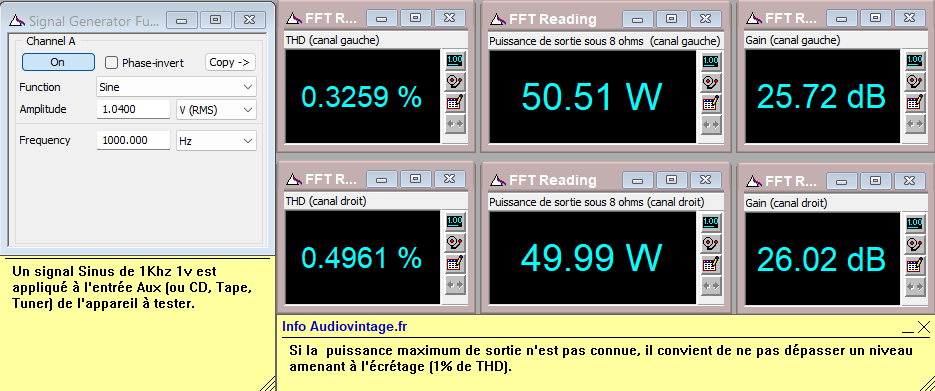This screenshot has height=391, width=935.
Task: Click the Amplitude value field 1.0400
Action: 134,110
